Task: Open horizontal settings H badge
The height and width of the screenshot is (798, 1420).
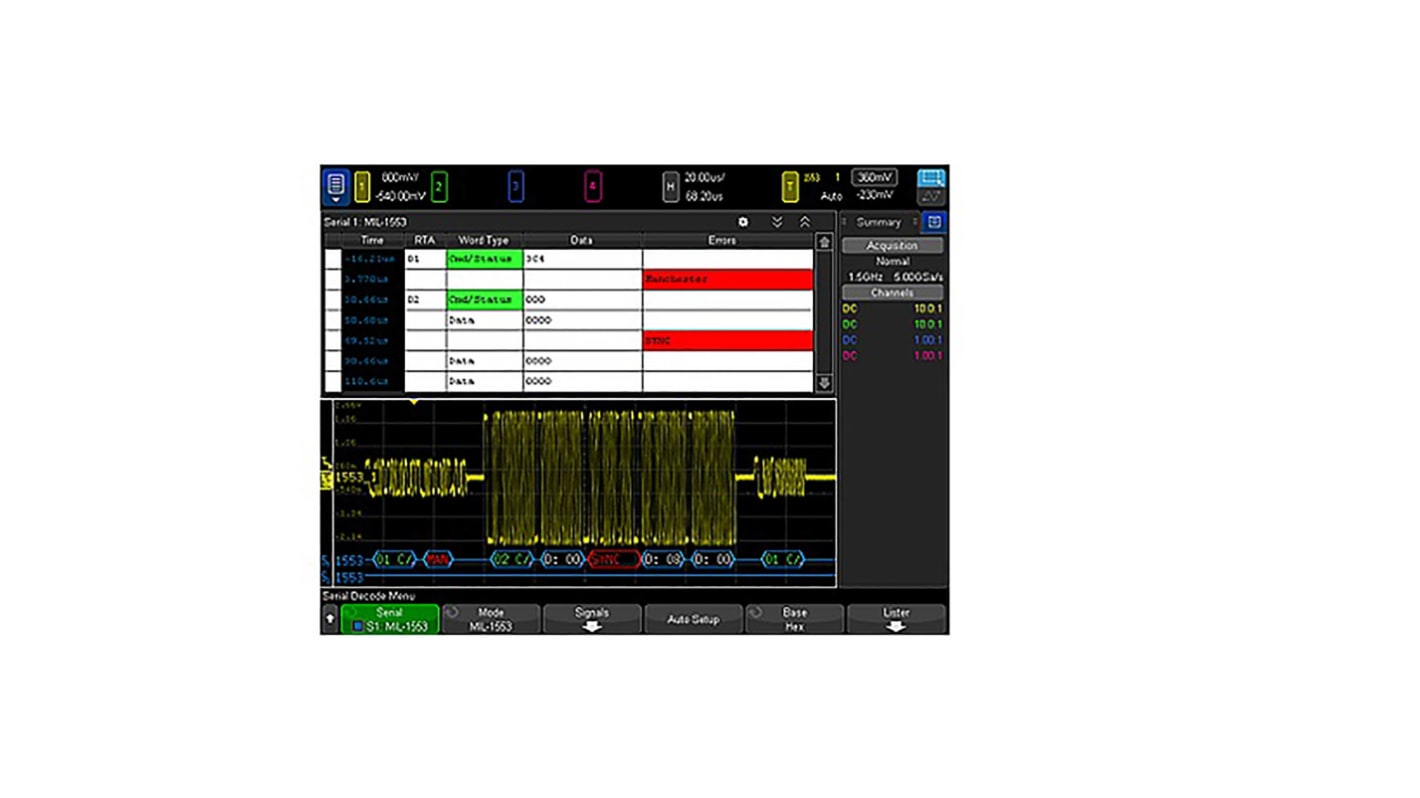Action: point(671,187)
